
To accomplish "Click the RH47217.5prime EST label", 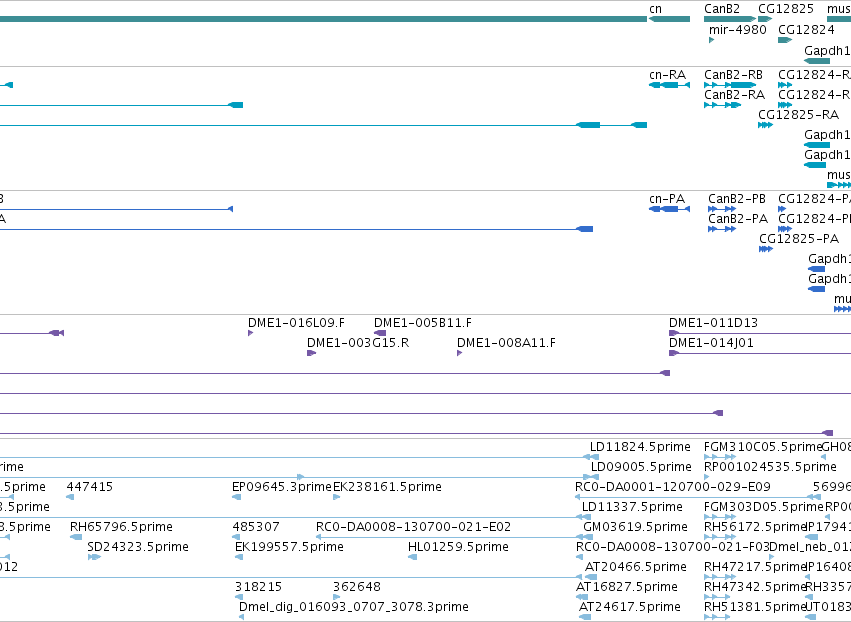I will (754, 567).
